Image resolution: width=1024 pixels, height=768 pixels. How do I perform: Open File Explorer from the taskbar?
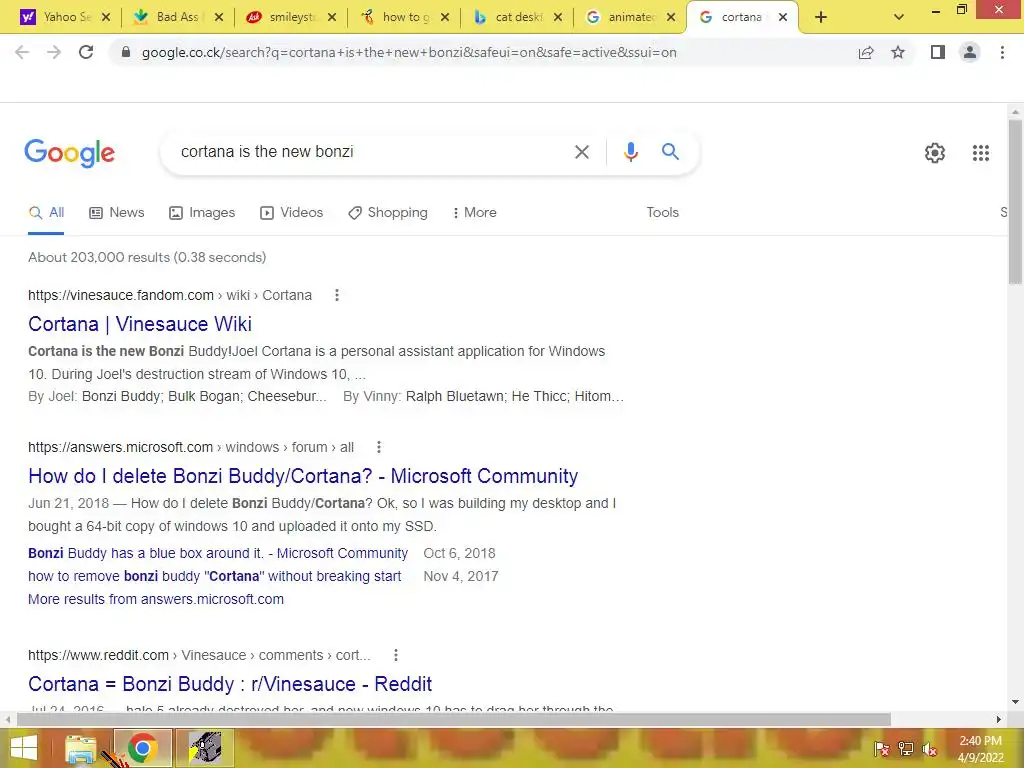tap(80, 749)
